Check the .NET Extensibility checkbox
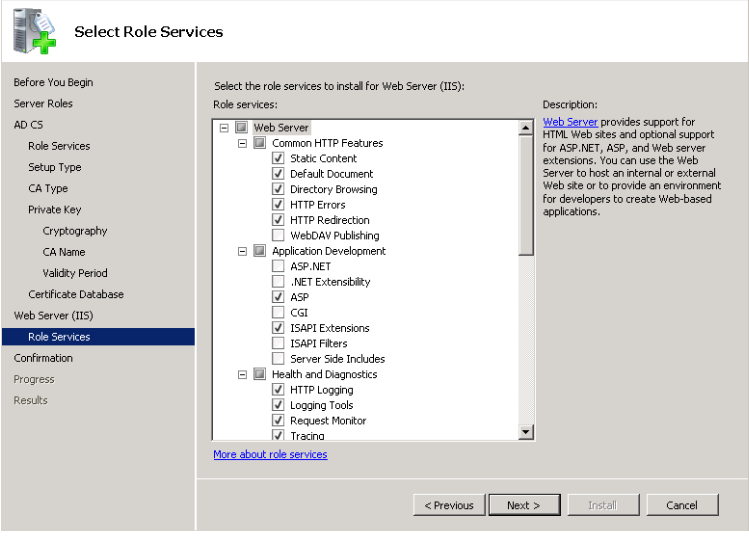This screenshot has width=749, height=536. [278, 281]
